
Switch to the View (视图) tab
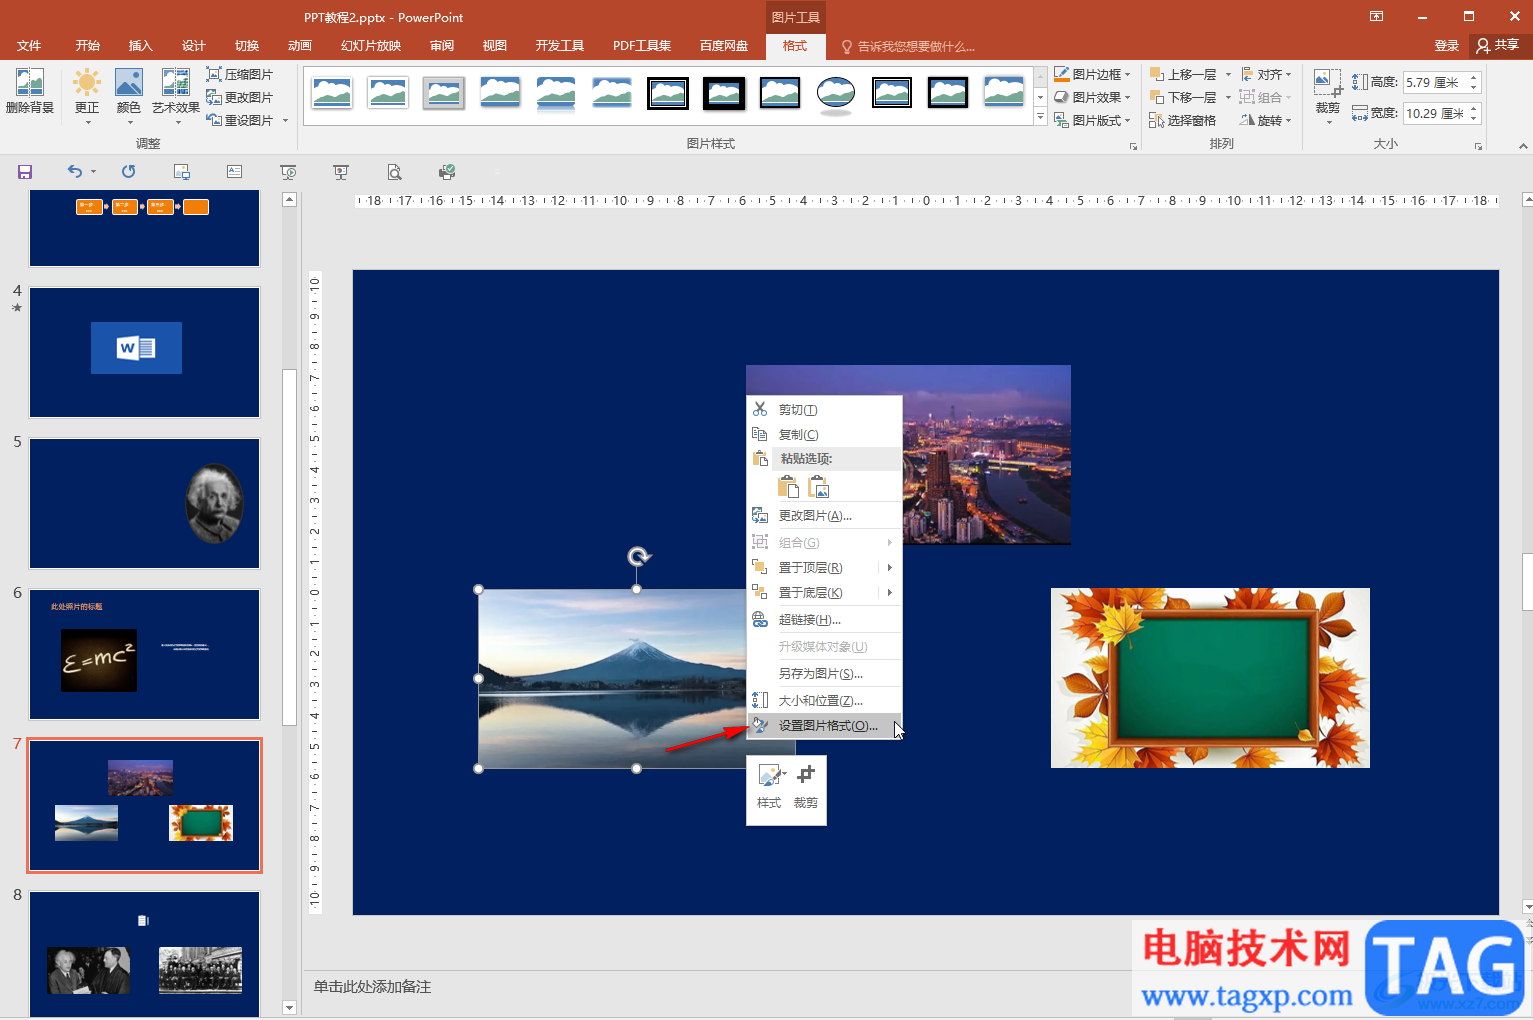point(495,46)
